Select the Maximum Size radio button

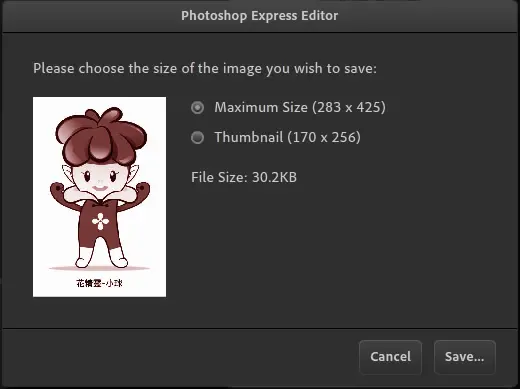197,108
